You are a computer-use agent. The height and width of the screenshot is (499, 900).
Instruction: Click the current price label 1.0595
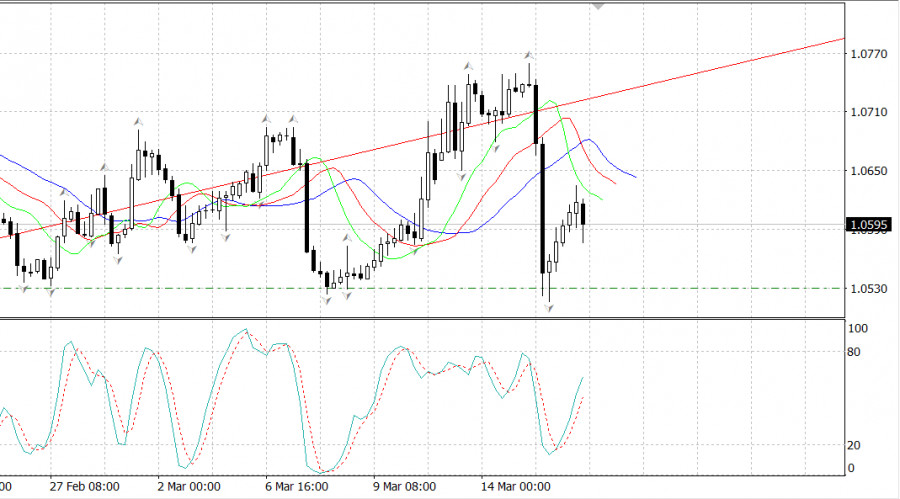pyautogui.click(x=868, y=225)
